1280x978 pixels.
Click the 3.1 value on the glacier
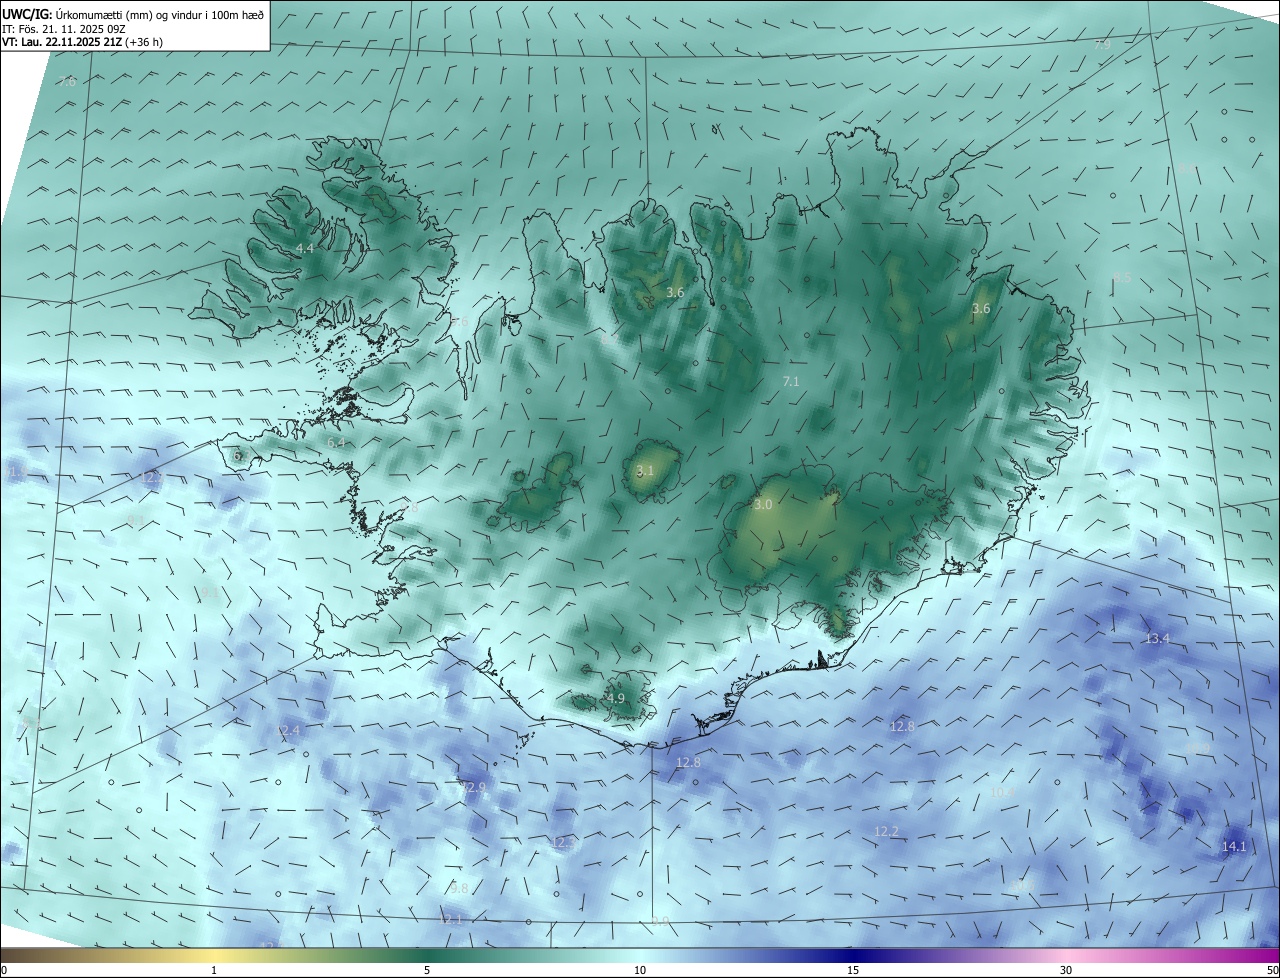[x=645, y=471]
